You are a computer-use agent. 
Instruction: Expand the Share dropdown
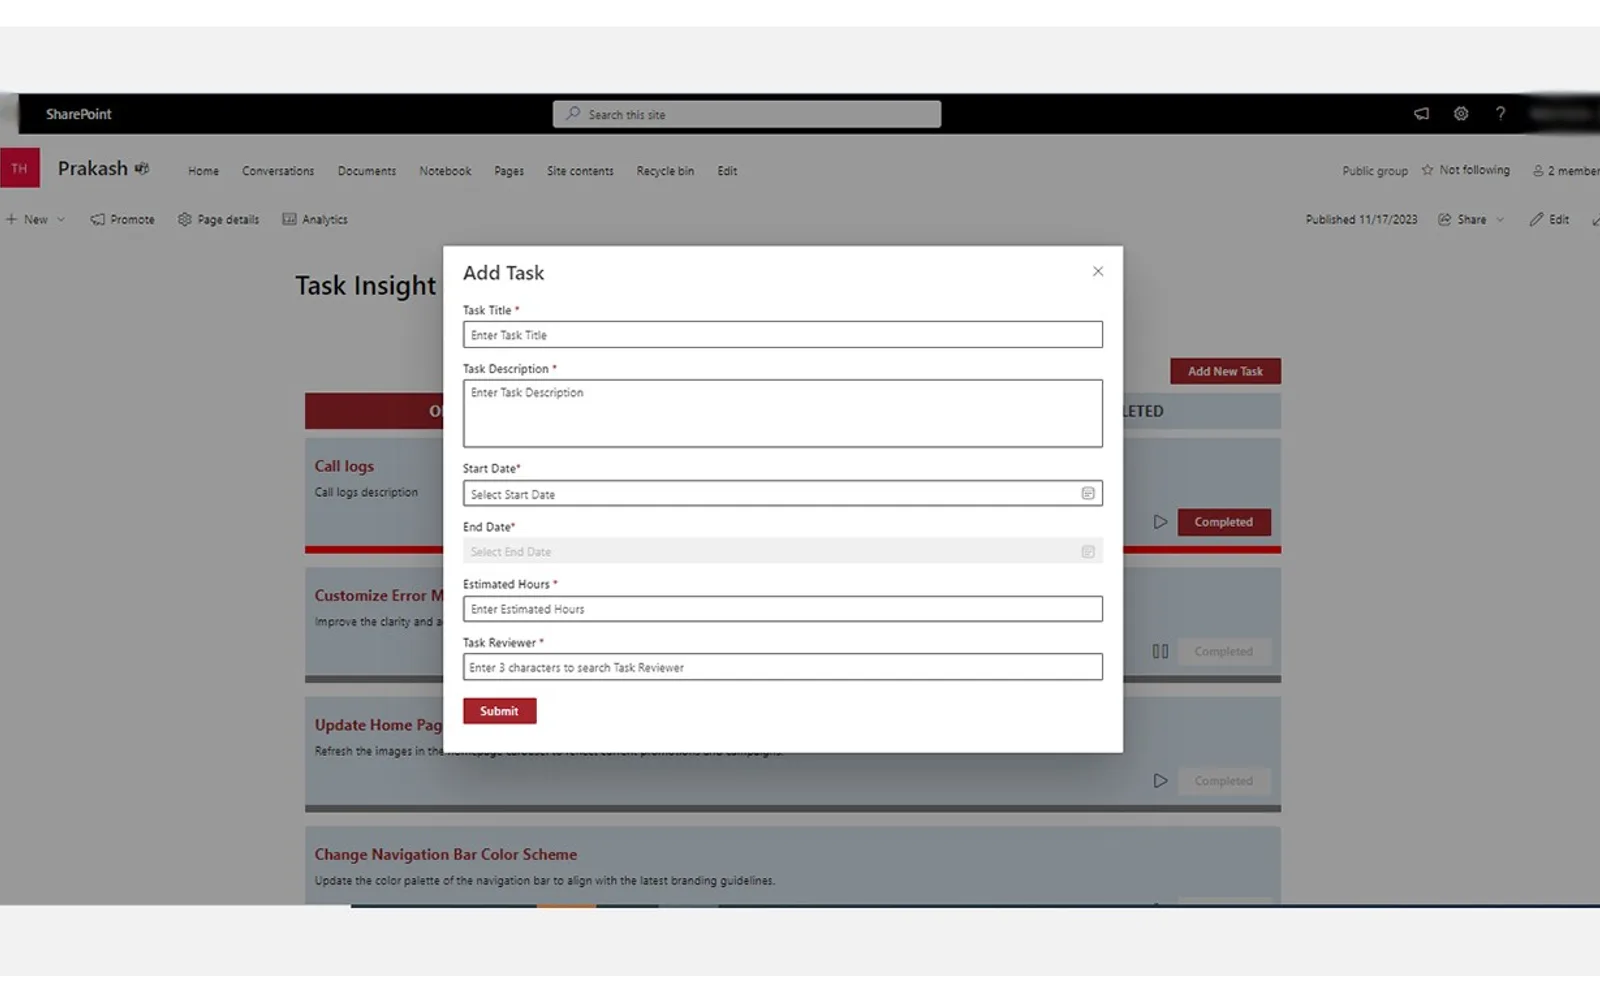(1500, 219)
